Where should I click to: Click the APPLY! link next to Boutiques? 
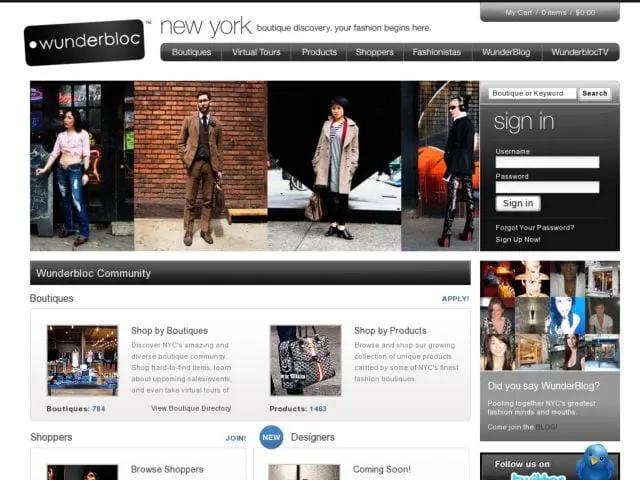coord(455,299)
